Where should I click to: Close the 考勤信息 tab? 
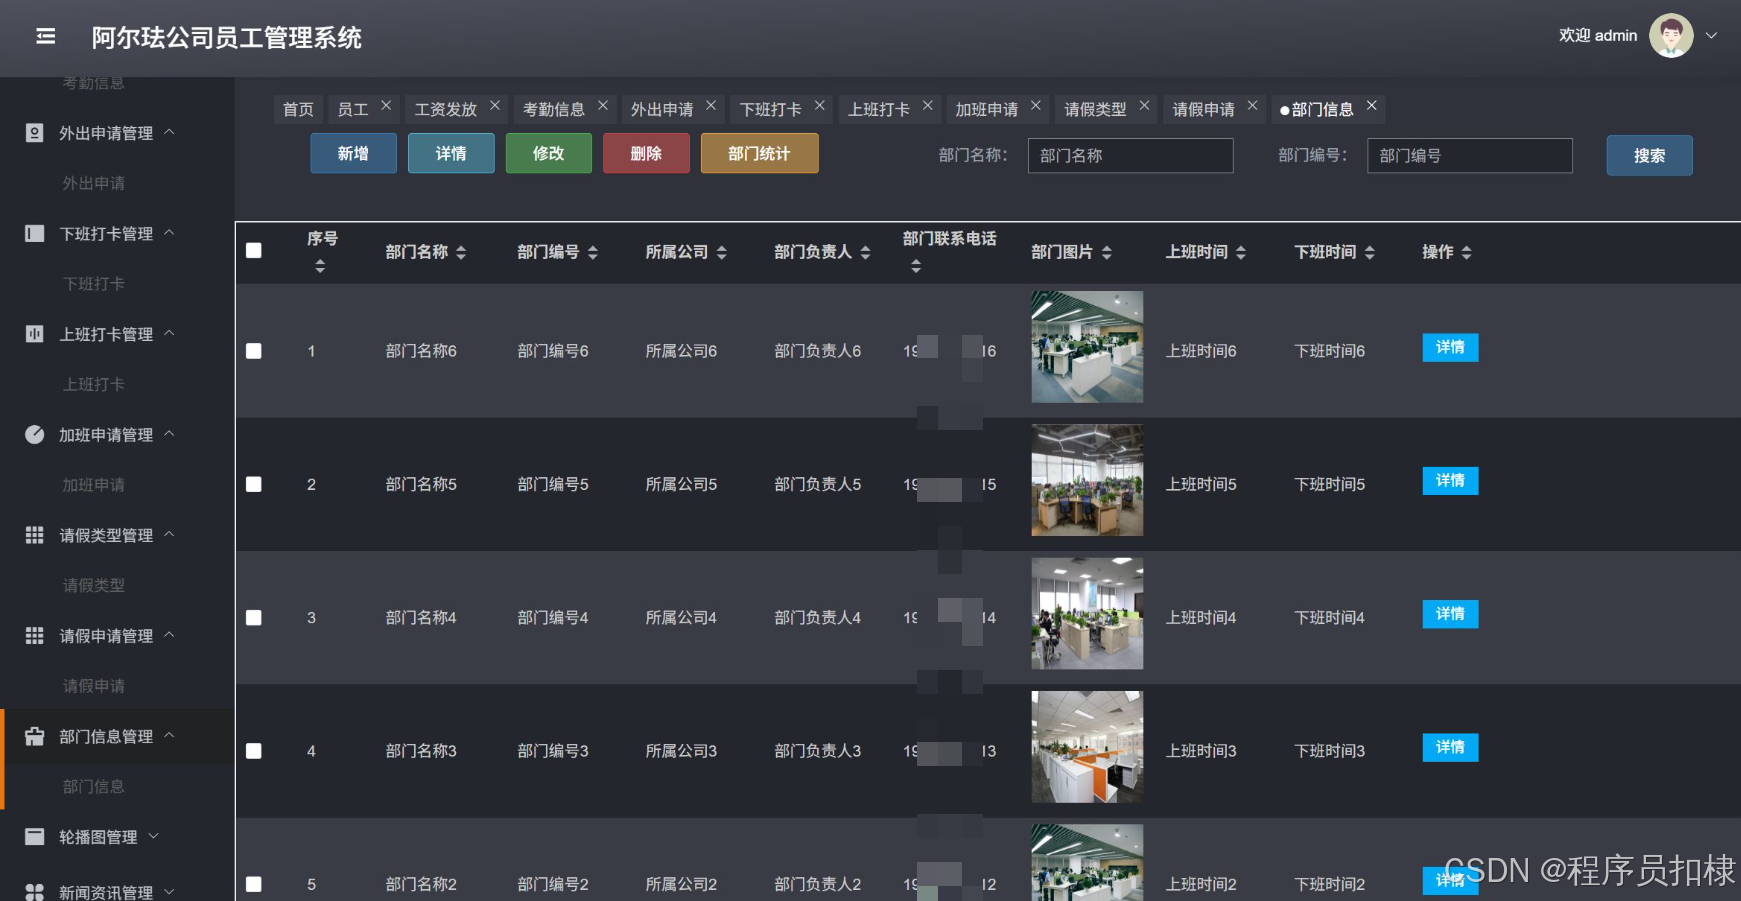(603, 105)
